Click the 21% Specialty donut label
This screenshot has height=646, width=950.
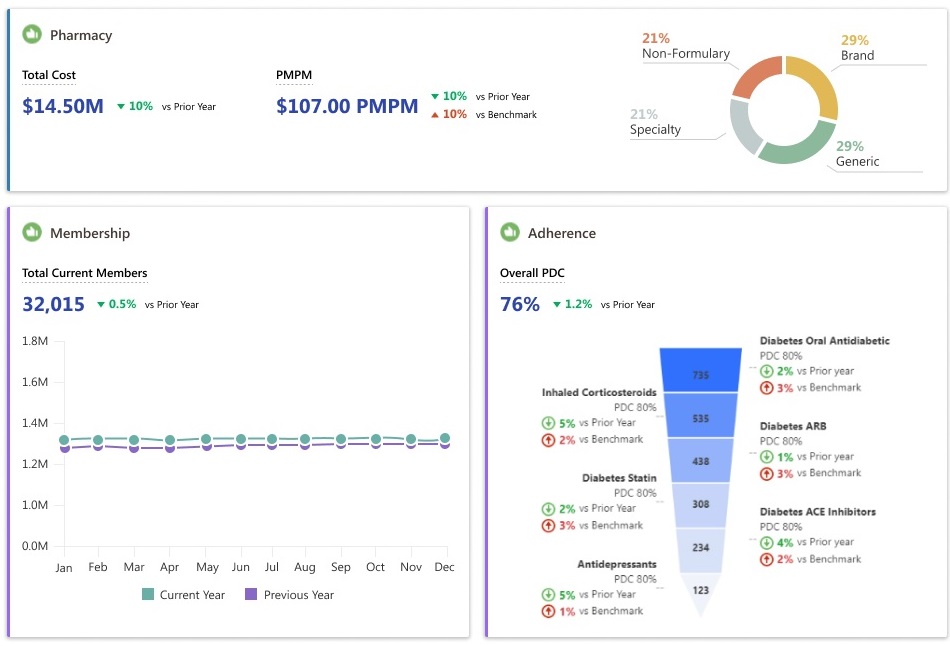tap(655, 122)
